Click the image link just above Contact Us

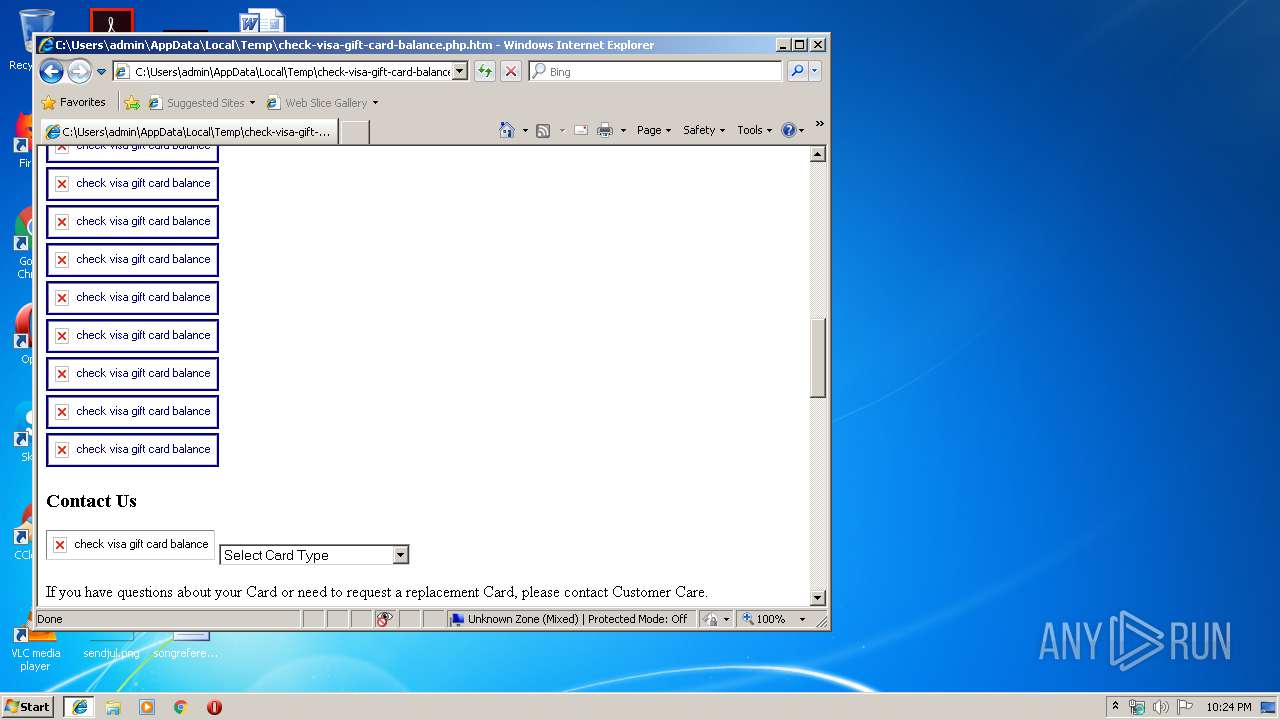click(132, 449)
